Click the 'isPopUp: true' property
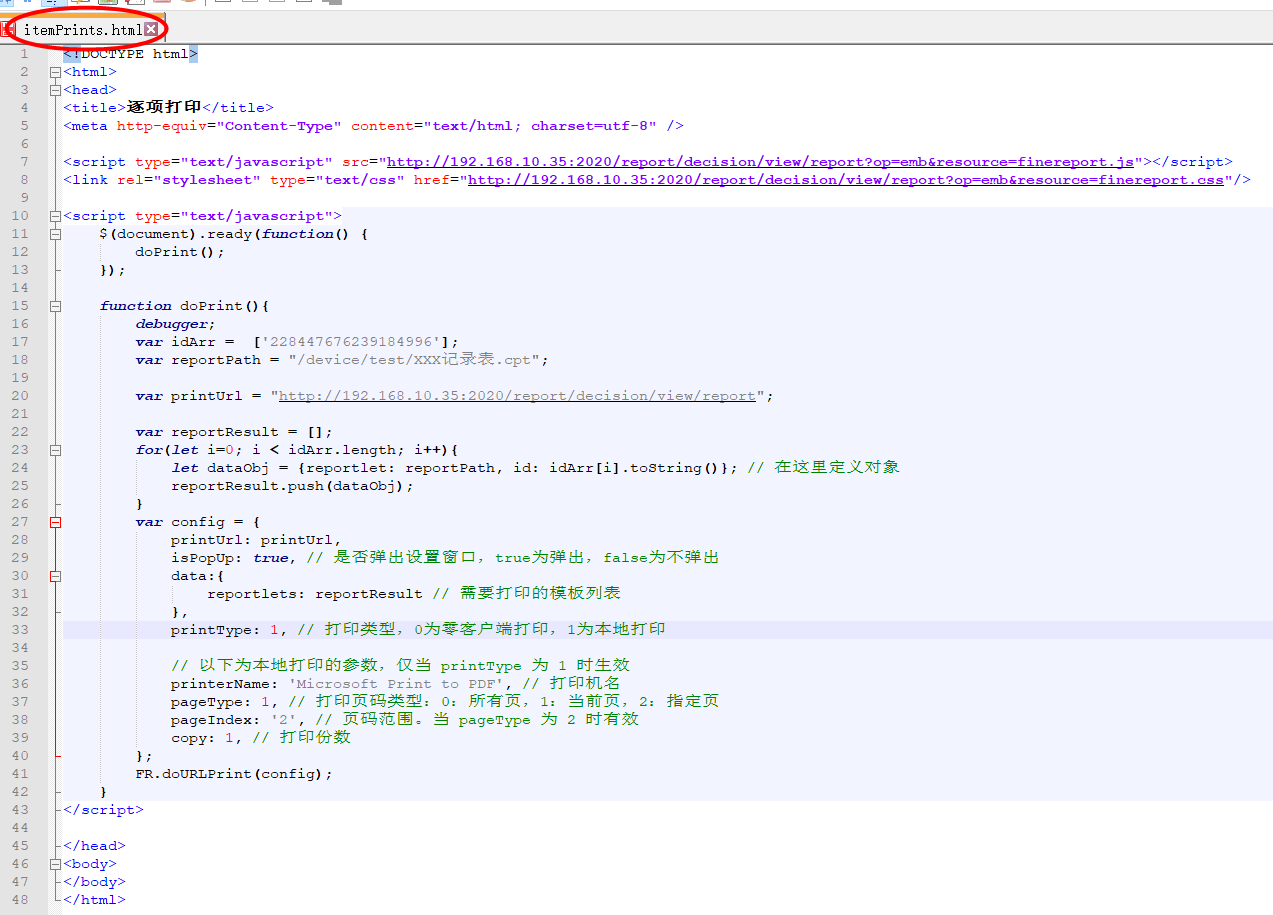 click(x=229, y=558)
